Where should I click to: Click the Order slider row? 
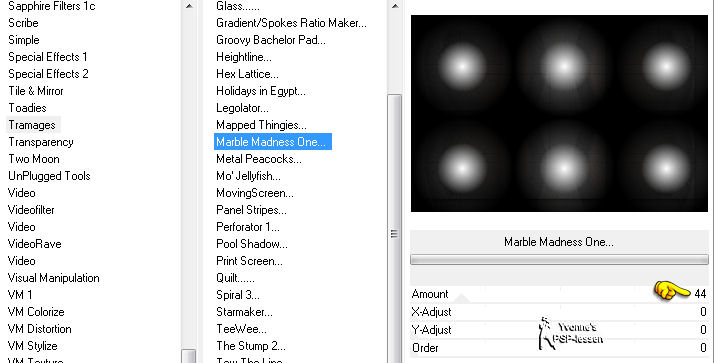coord(559,348)
